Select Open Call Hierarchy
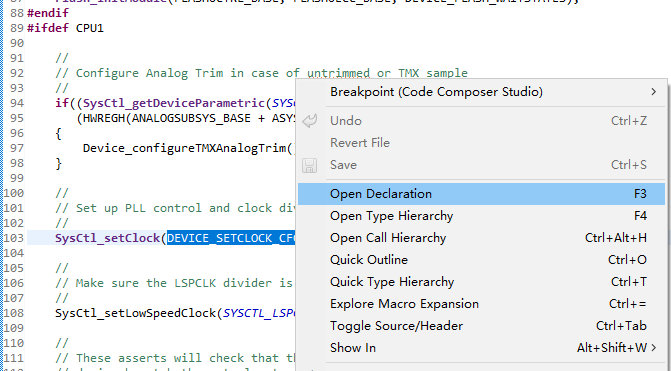 [x=481, y=238]
